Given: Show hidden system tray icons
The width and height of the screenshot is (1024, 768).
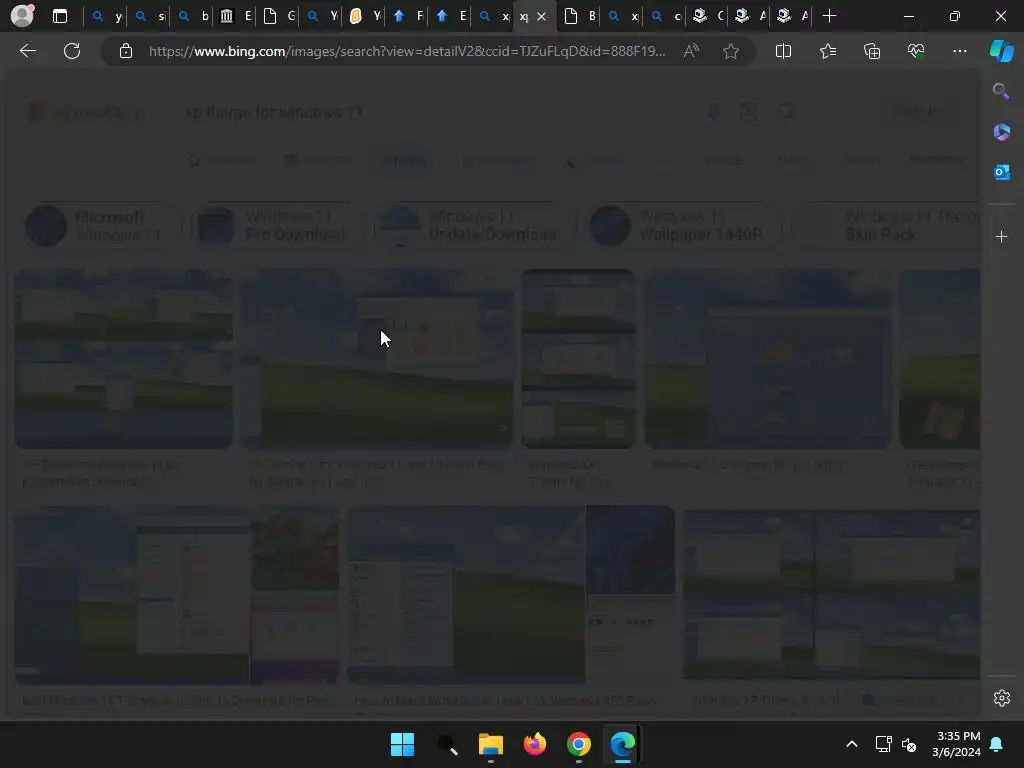Looking at the screenshot, I should click(x=852, y=744).
